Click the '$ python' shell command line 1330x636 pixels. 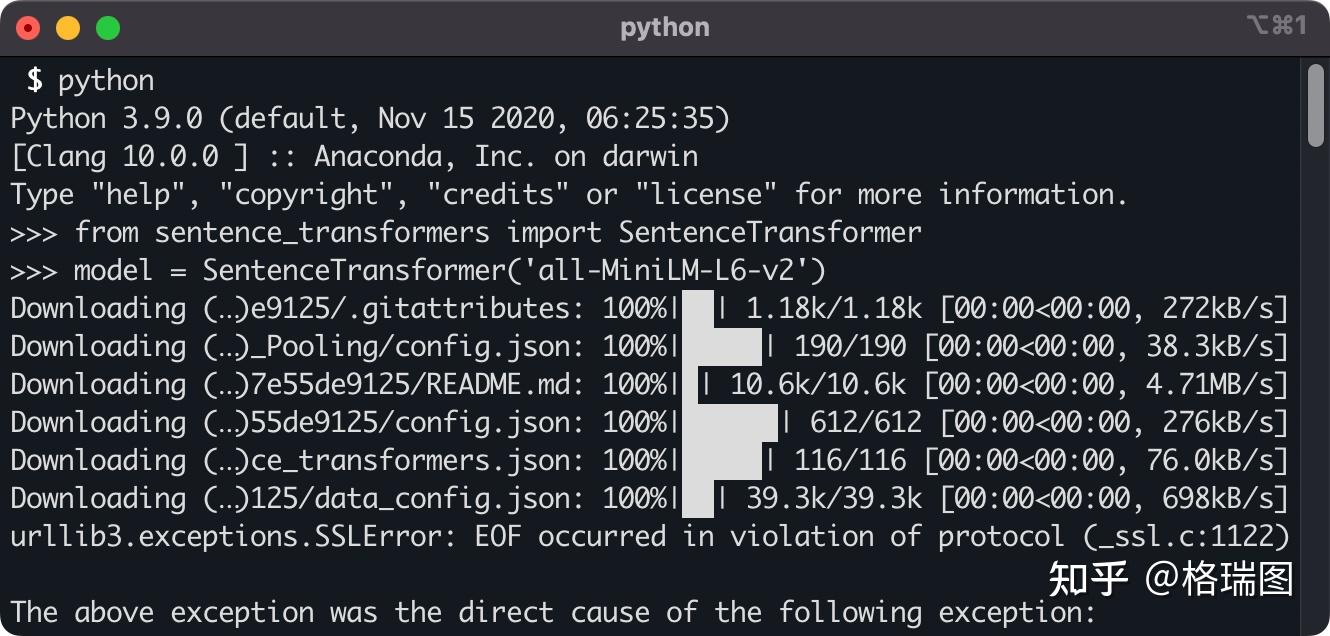pyautogui.click(x=90, y=80)
